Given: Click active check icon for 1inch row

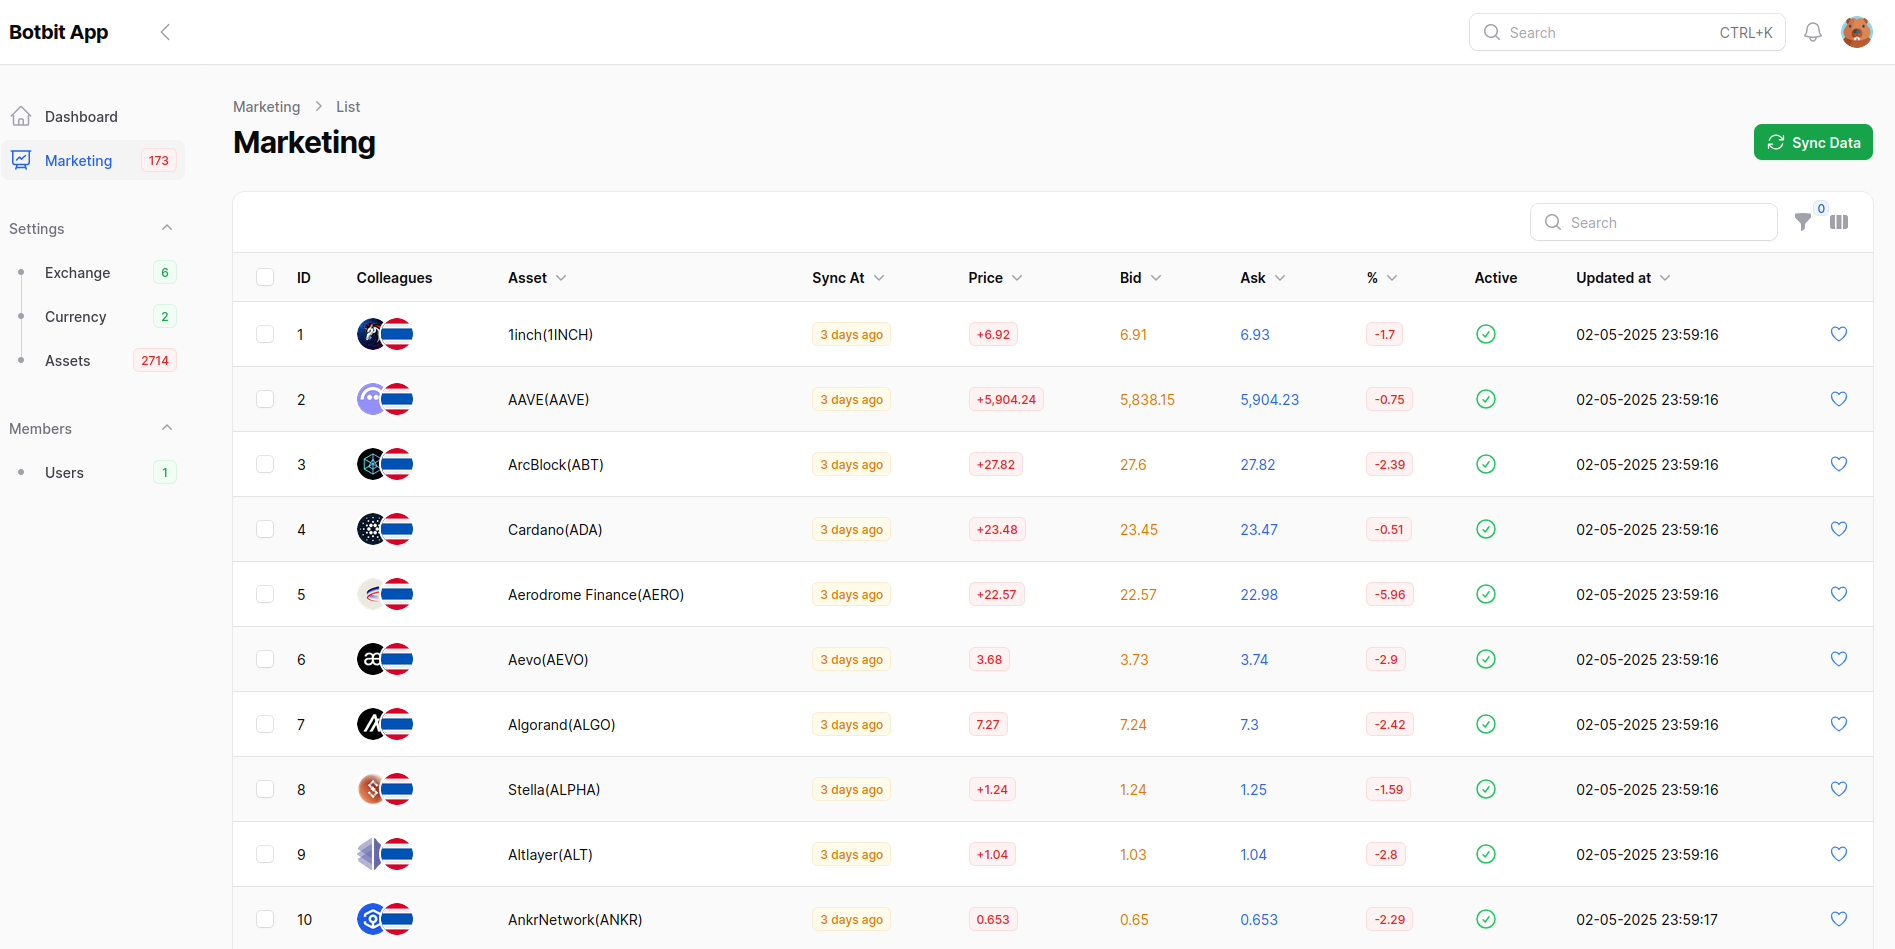Looking at the screenshot, I should tap(1486, 334).
